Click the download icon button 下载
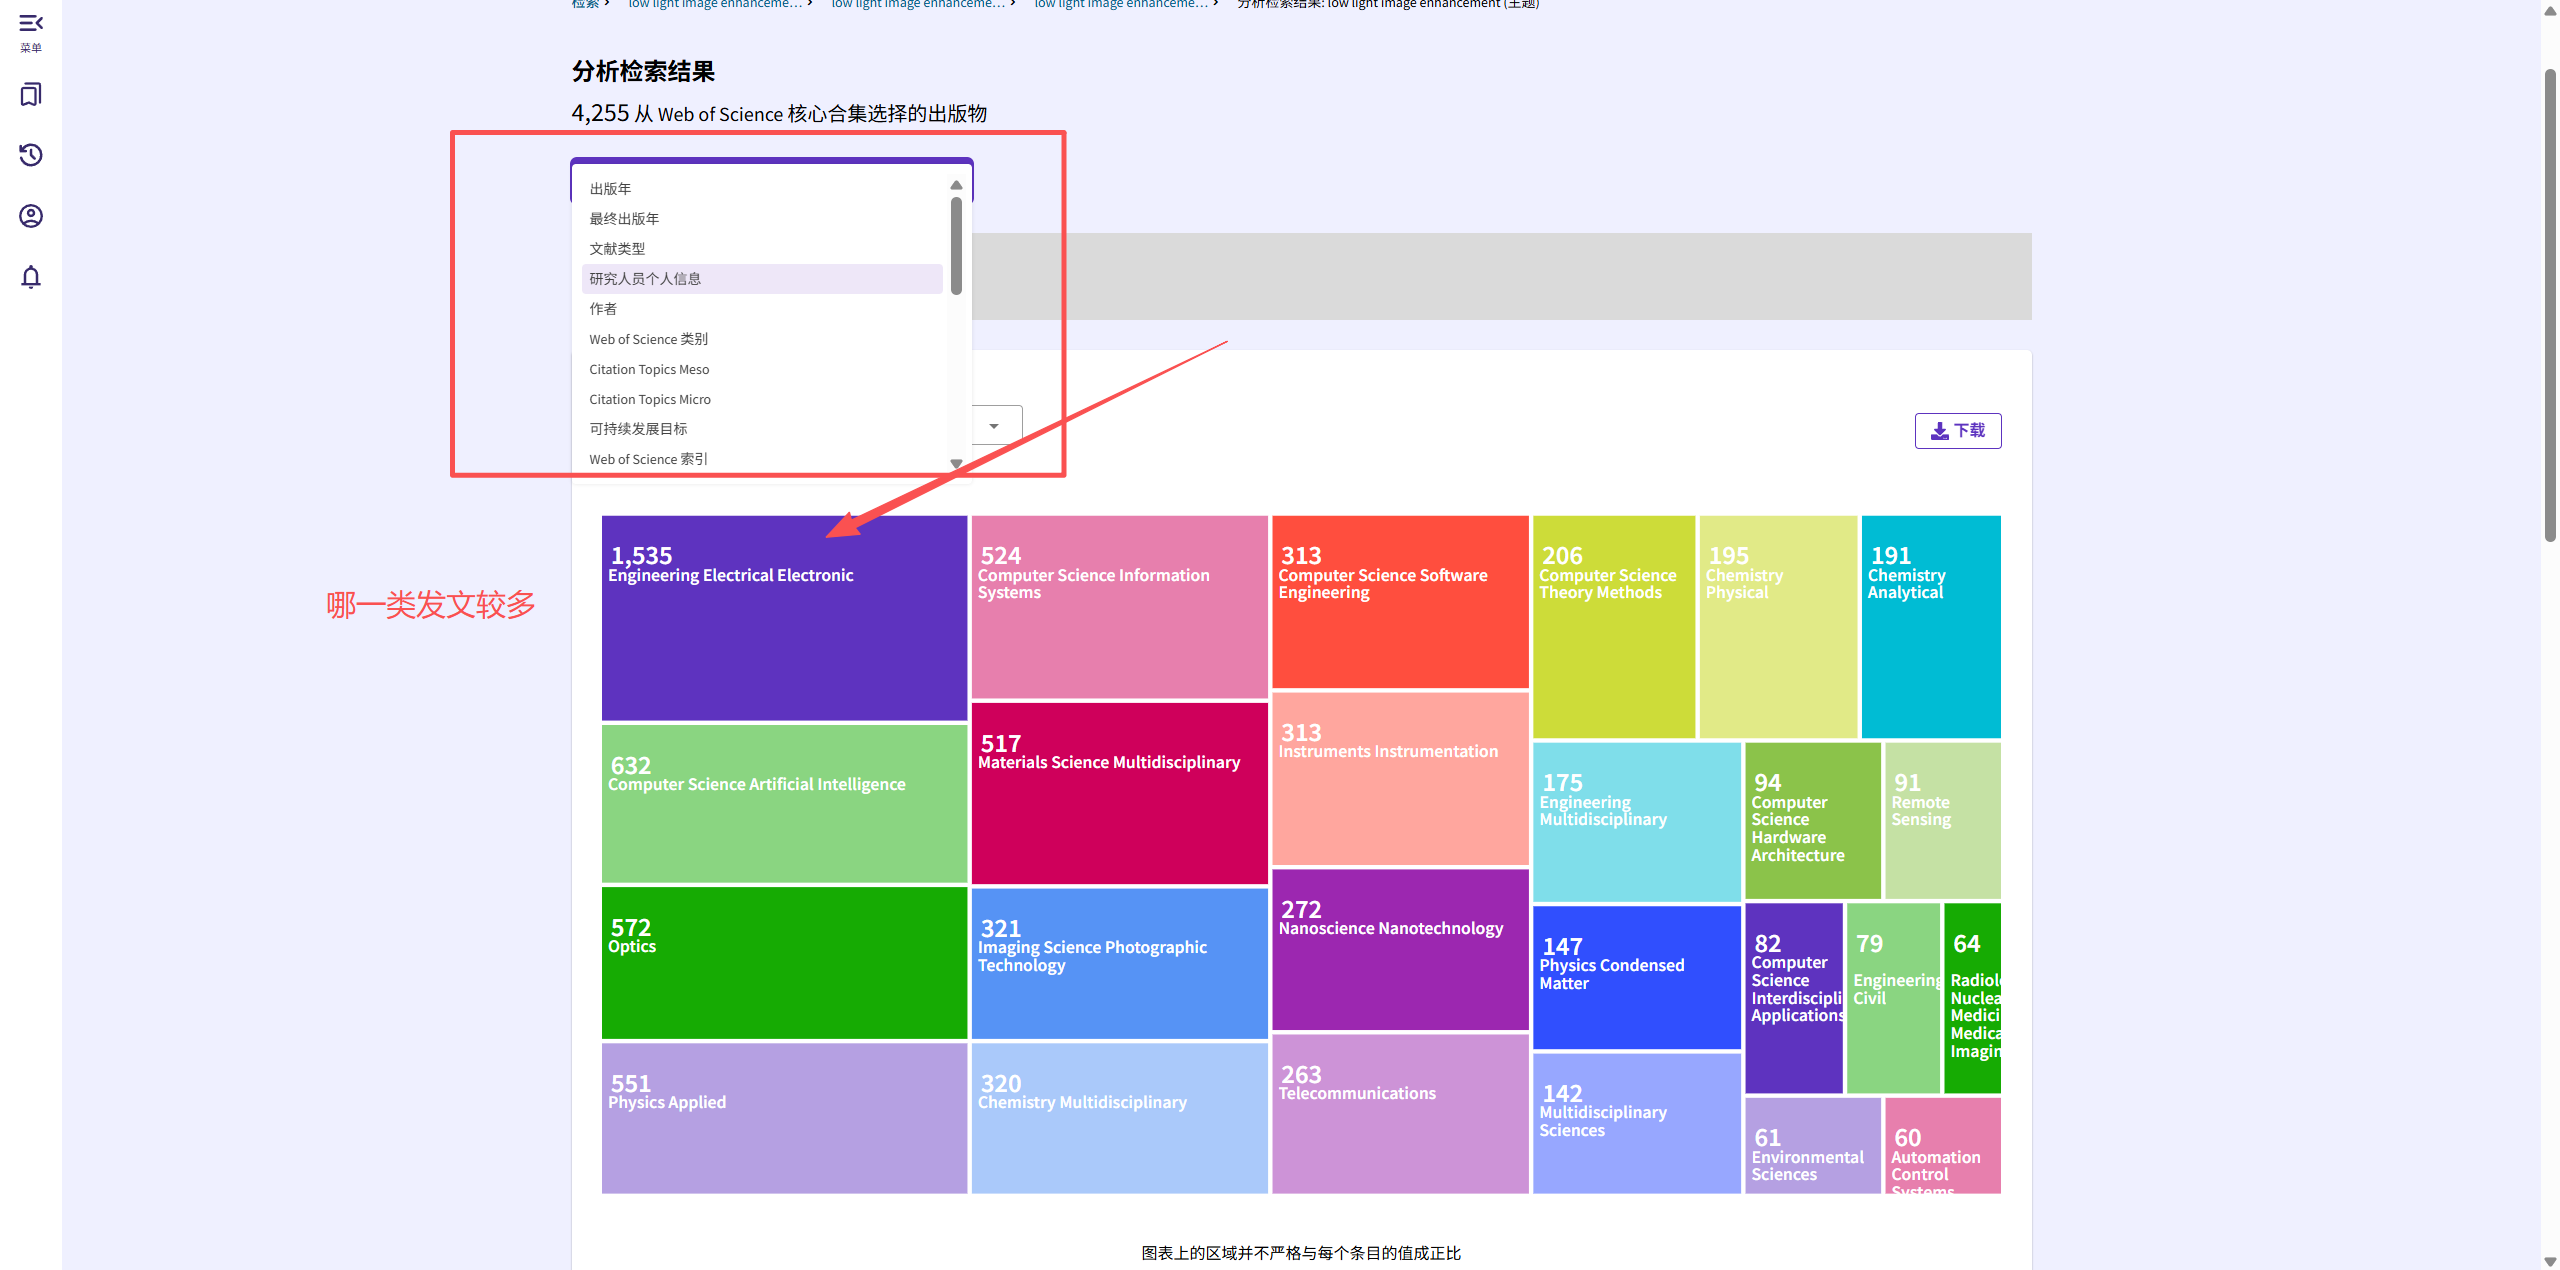This screenshot has width=2560, height=1270. click(1957, 431)
